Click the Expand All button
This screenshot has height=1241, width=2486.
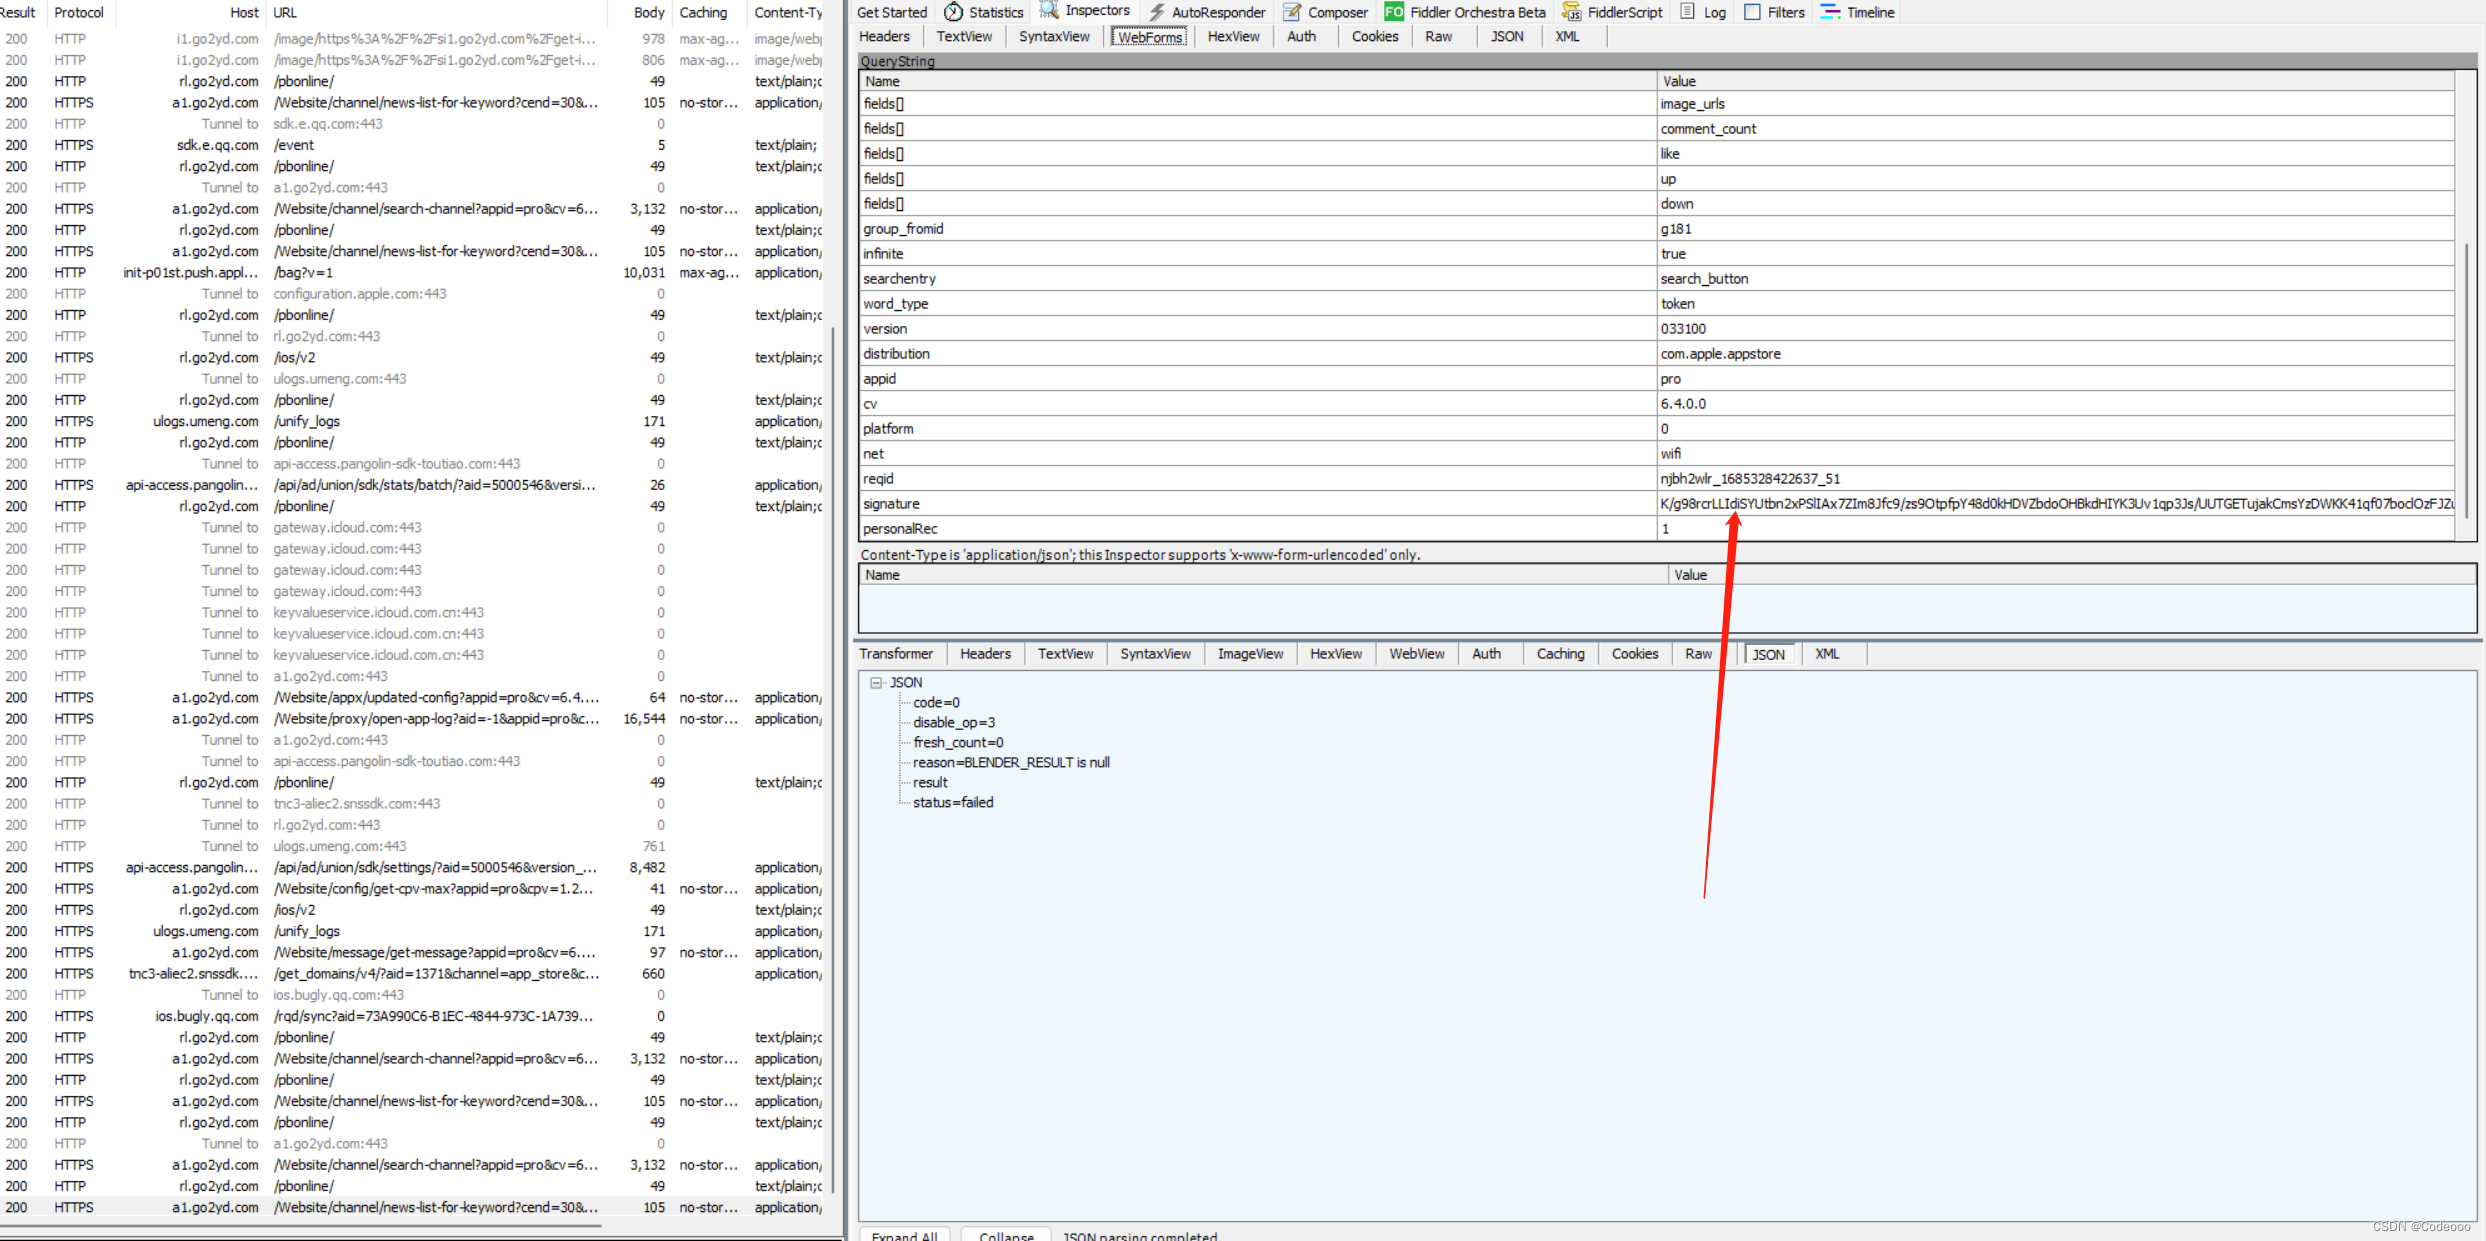tap(907, 1233)
